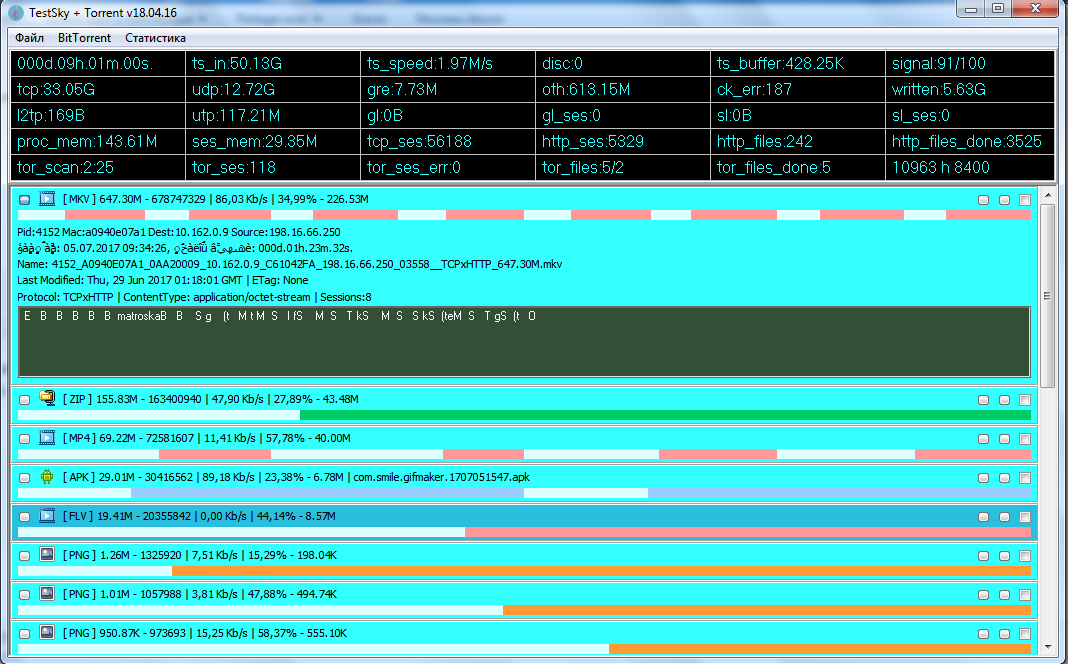Click the ZIP archive file icon
The image size is (1068, 664).
[x=47, y=399]
